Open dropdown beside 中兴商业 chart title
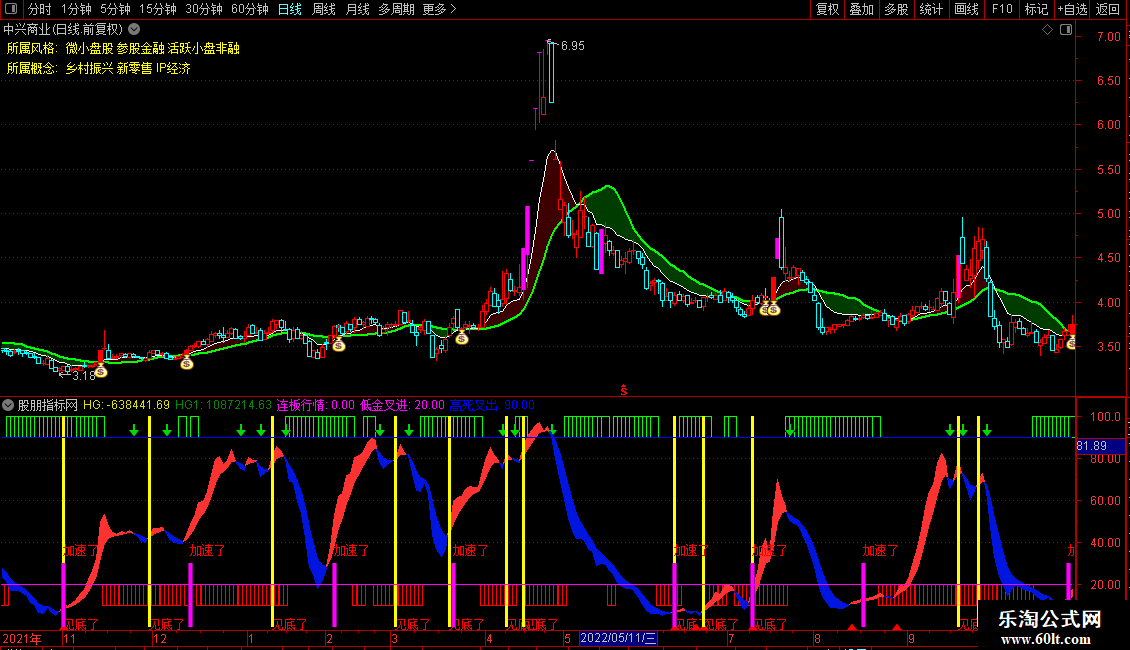Viewport: 1130px width, 650px height. [134, 30]
